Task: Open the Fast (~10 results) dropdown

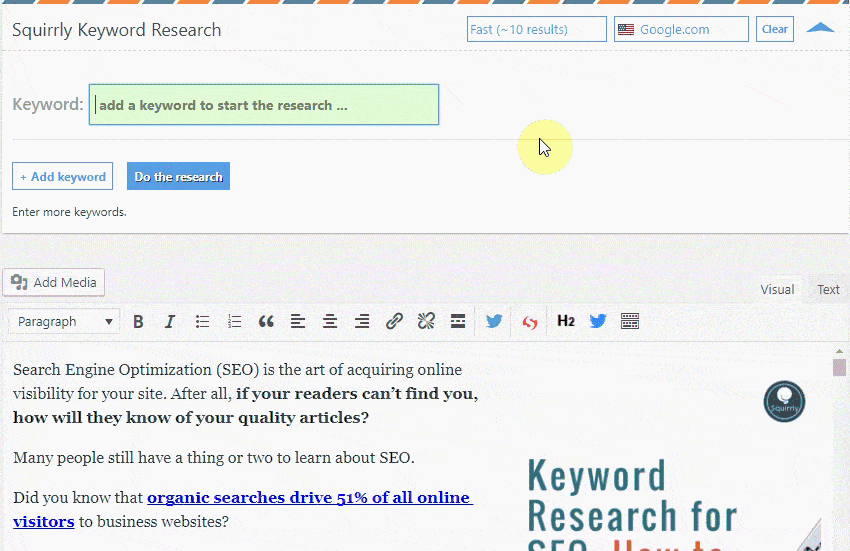Action: click(x=537, y=29)
